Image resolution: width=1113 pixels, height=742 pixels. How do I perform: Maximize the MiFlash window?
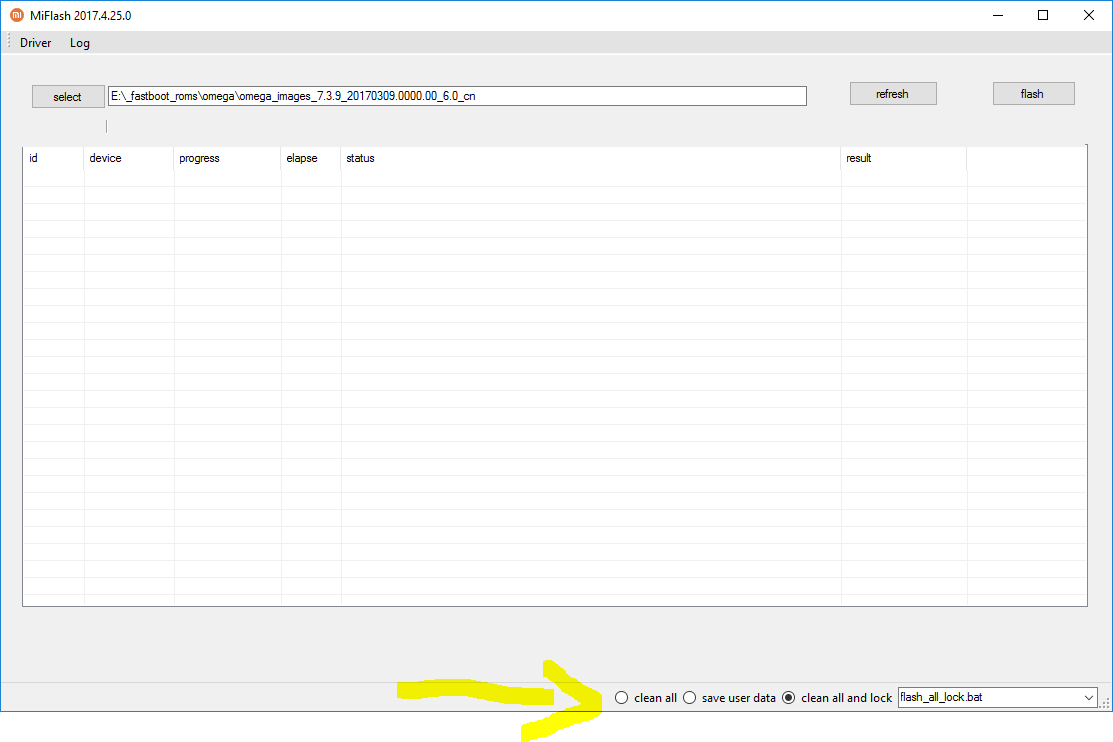click(1043, 15)
